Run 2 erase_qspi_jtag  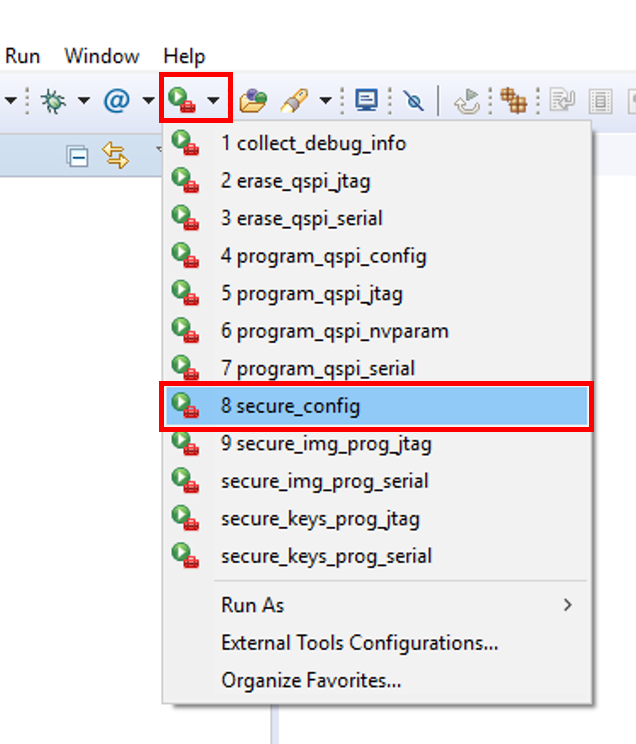point(377,181)
